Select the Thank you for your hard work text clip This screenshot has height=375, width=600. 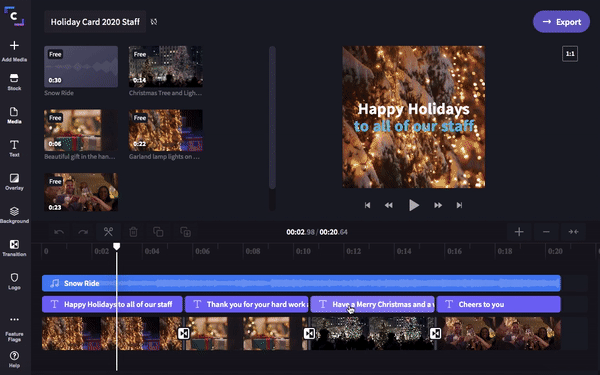coord(246,304)
